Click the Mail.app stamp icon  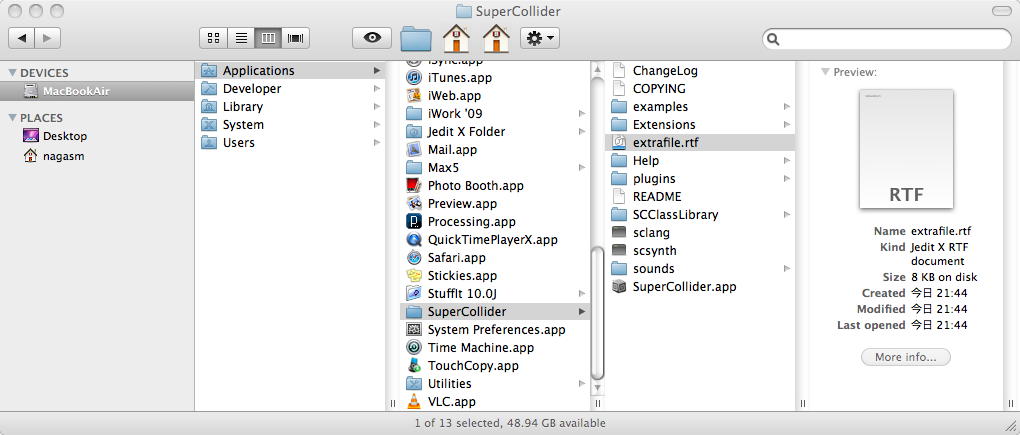(414, 150)
